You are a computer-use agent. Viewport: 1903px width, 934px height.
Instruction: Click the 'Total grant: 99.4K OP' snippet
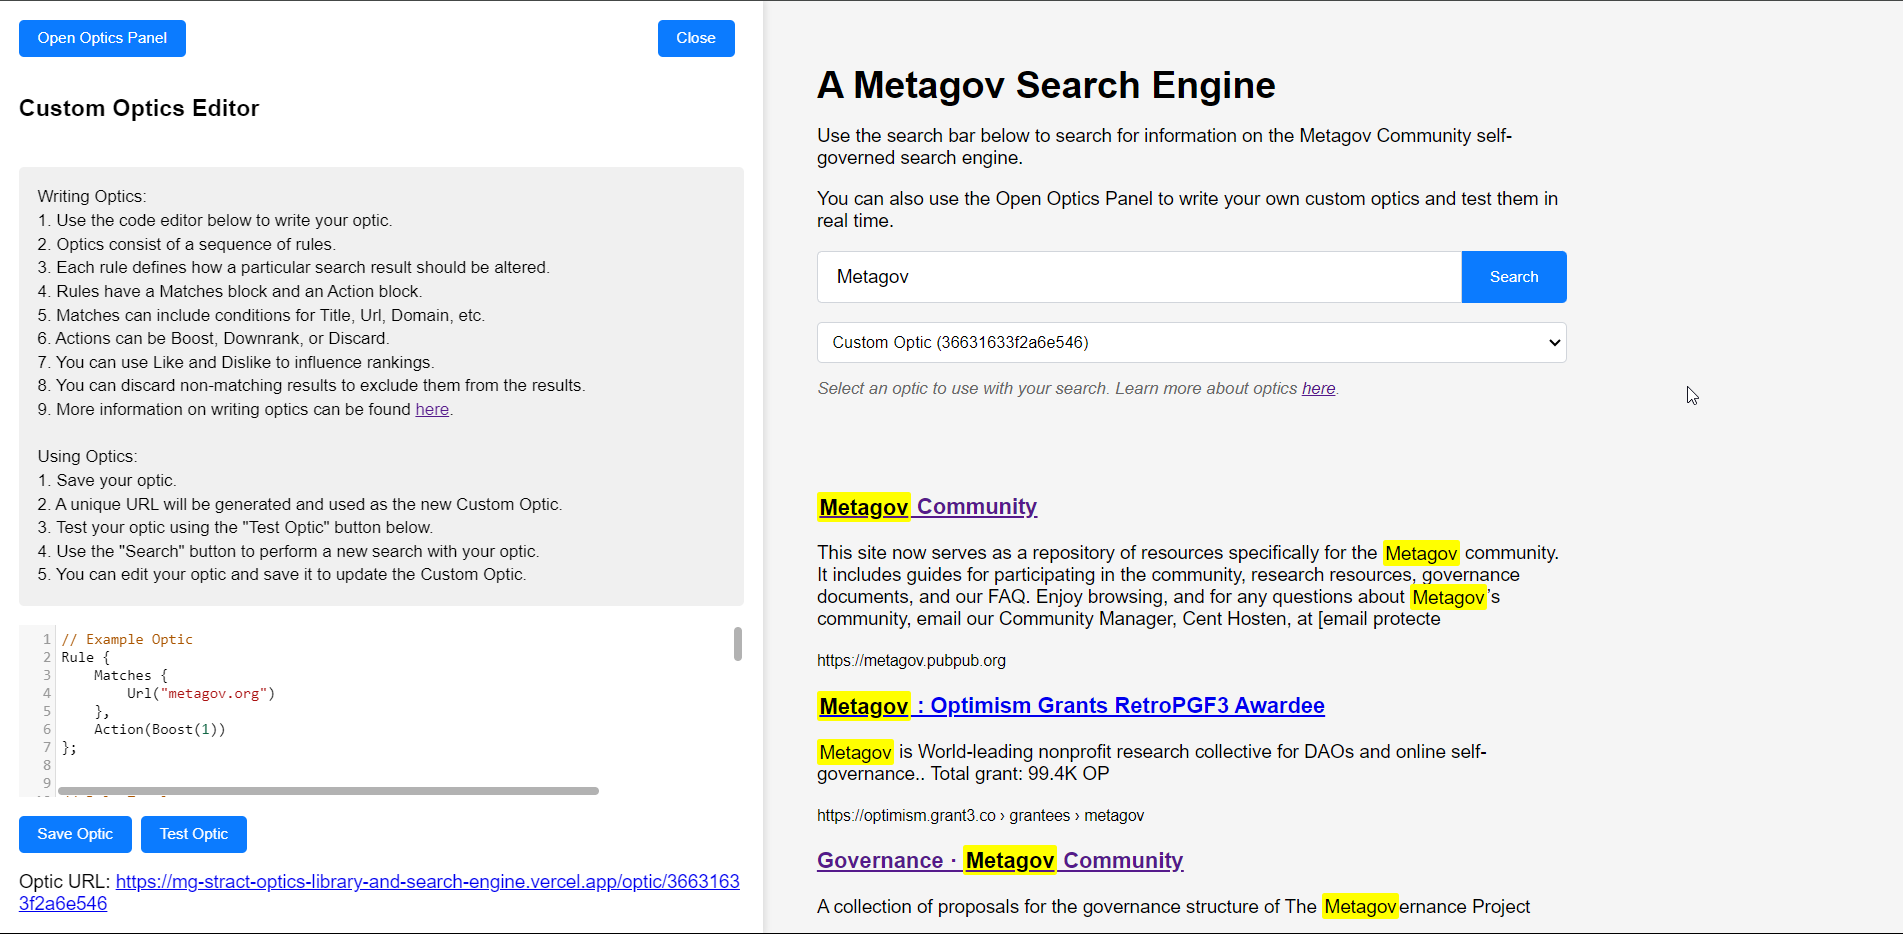click(x=1020, y=773)
